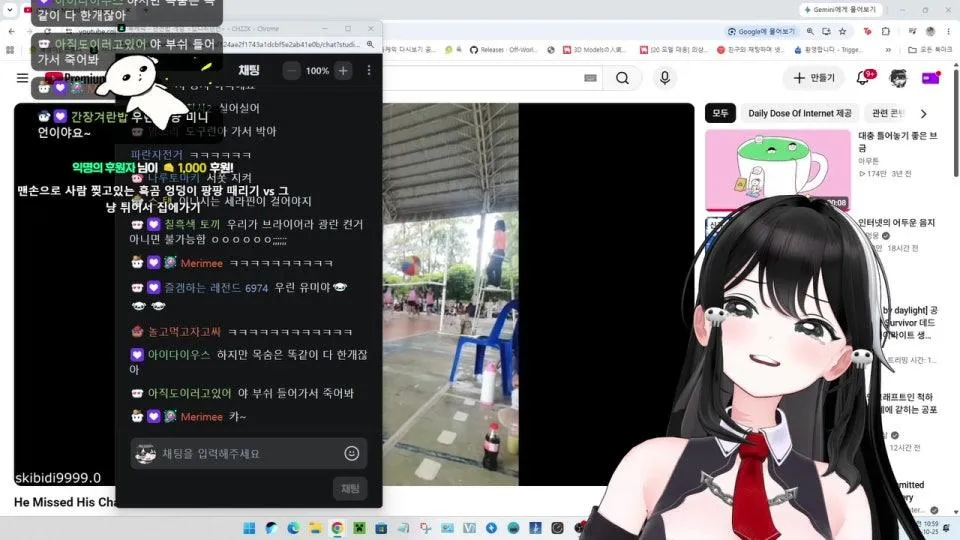
Task: Select the Daily Dose Of Internet 제공 chip
Action: (x=800, y=113)
